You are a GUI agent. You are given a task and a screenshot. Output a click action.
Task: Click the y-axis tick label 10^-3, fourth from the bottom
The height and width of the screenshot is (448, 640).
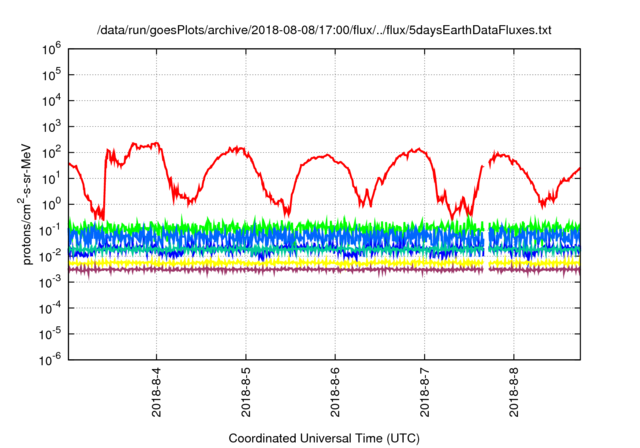point(51,282)
